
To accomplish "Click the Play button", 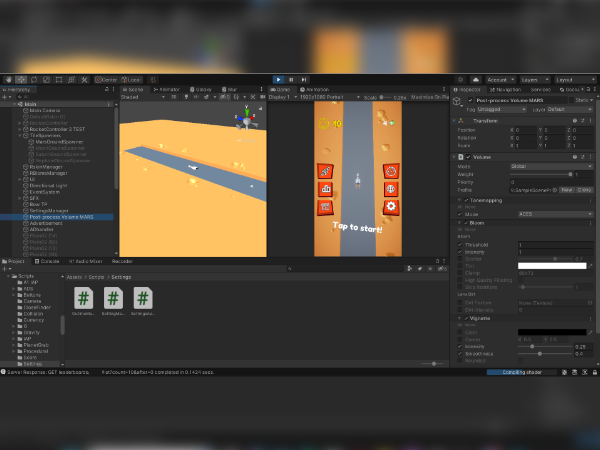I will [x=279, y=80].
